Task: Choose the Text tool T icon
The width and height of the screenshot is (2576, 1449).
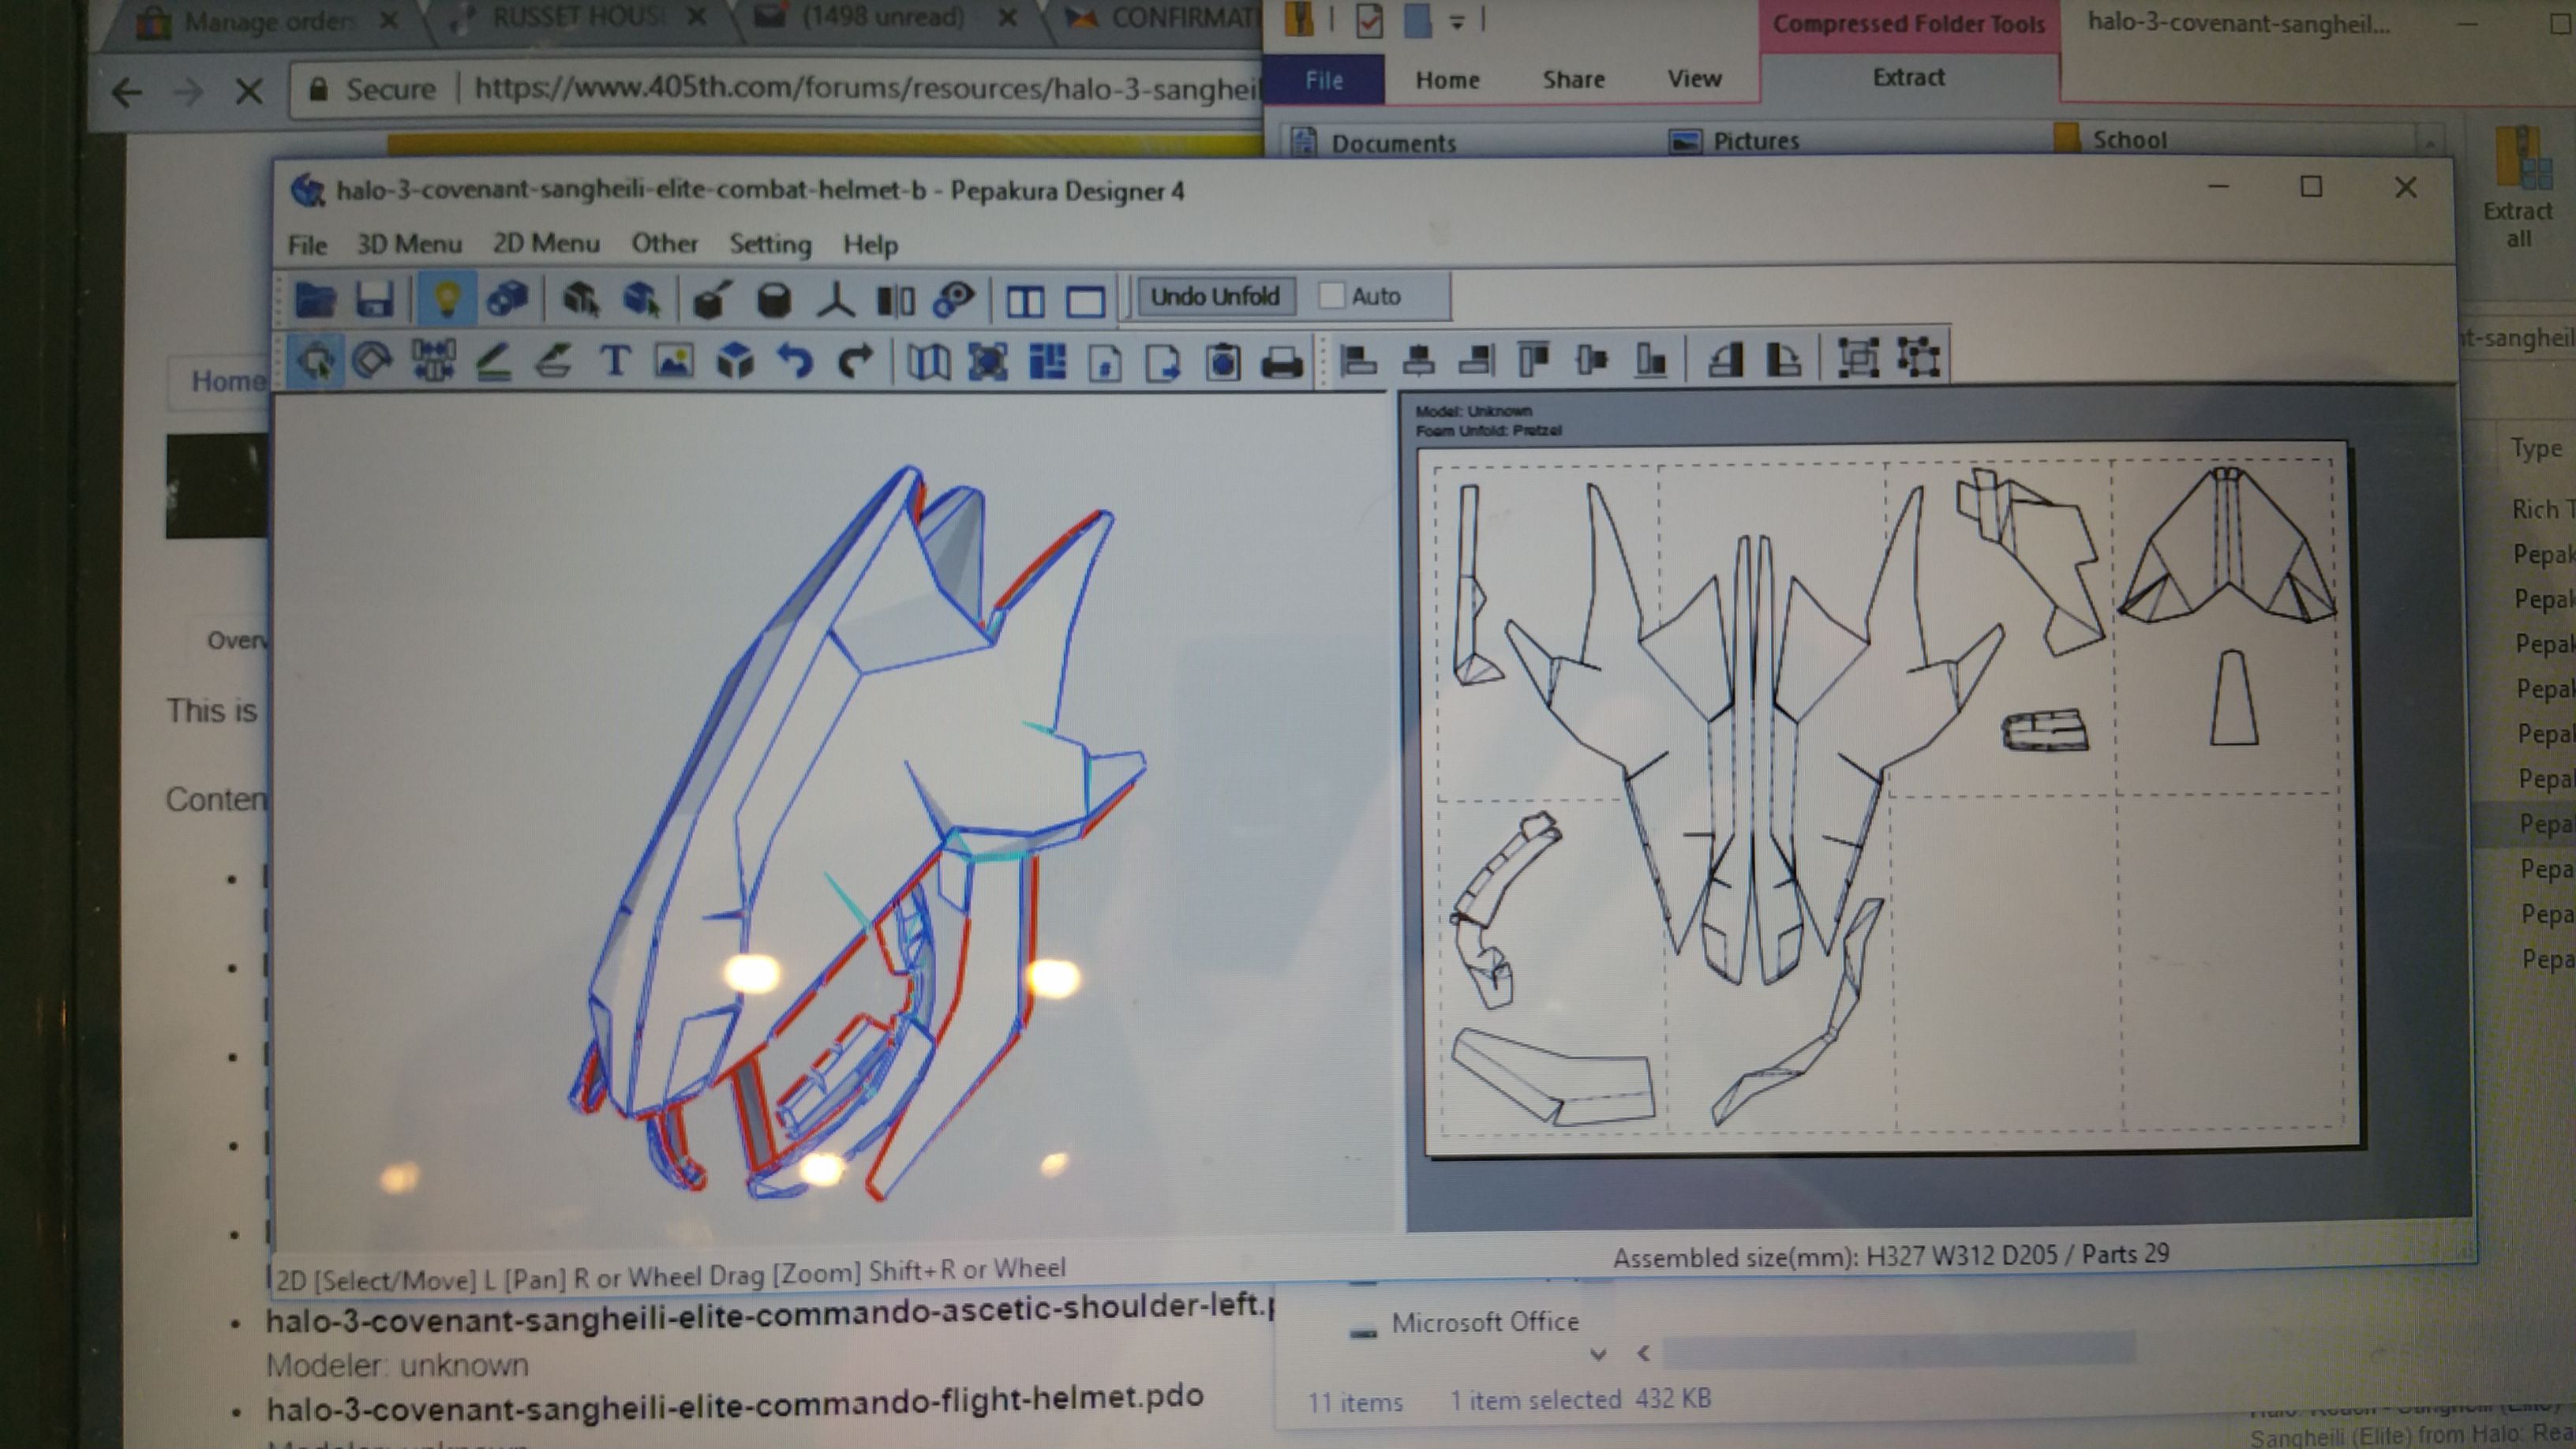Action: click(x=614, y=360)
